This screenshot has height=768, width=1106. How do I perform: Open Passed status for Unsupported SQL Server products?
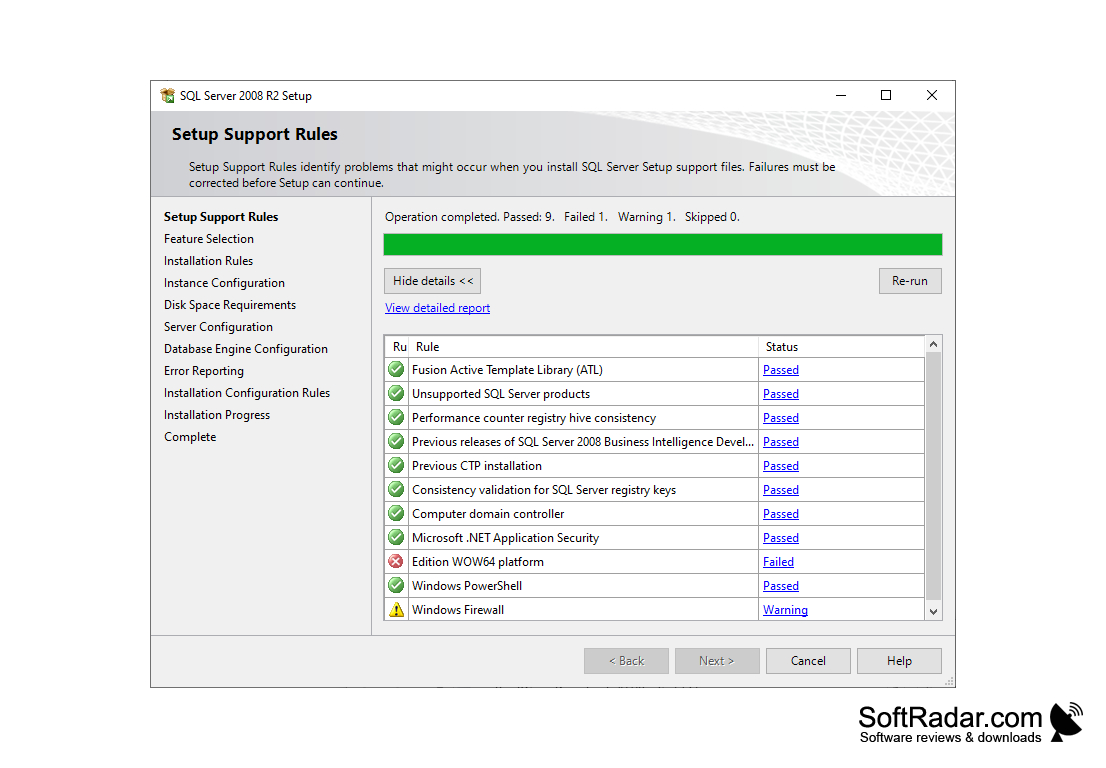pyautogui.click(x=781, y=394)
